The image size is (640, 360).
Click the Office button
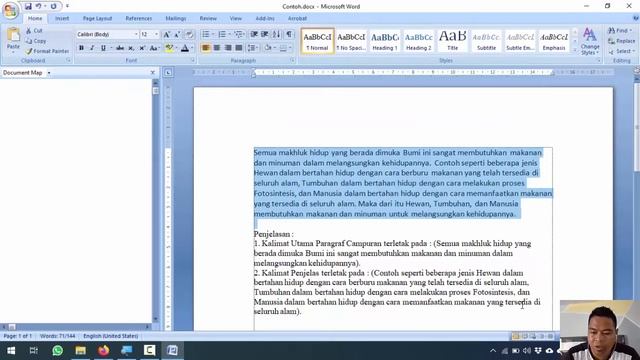[x=10, y=11]
